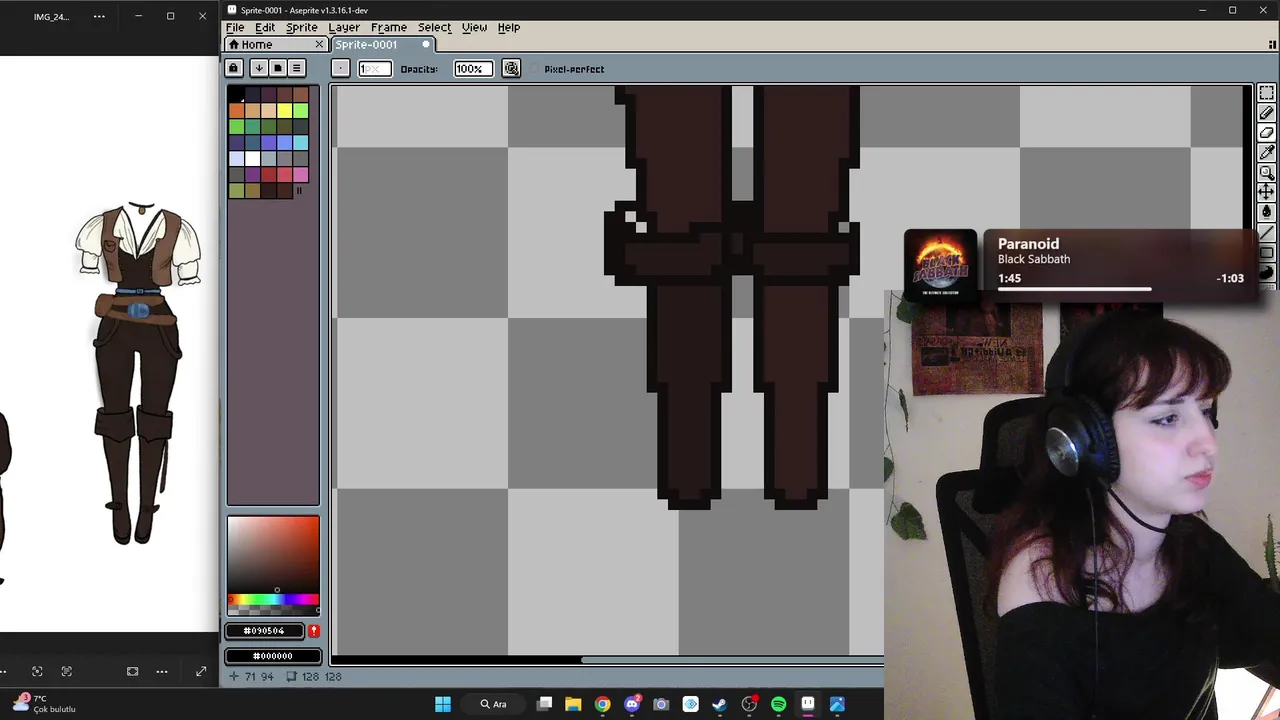Click the taskbar Ara search box
Viewport: 1280px width, 720px height.
494,704
